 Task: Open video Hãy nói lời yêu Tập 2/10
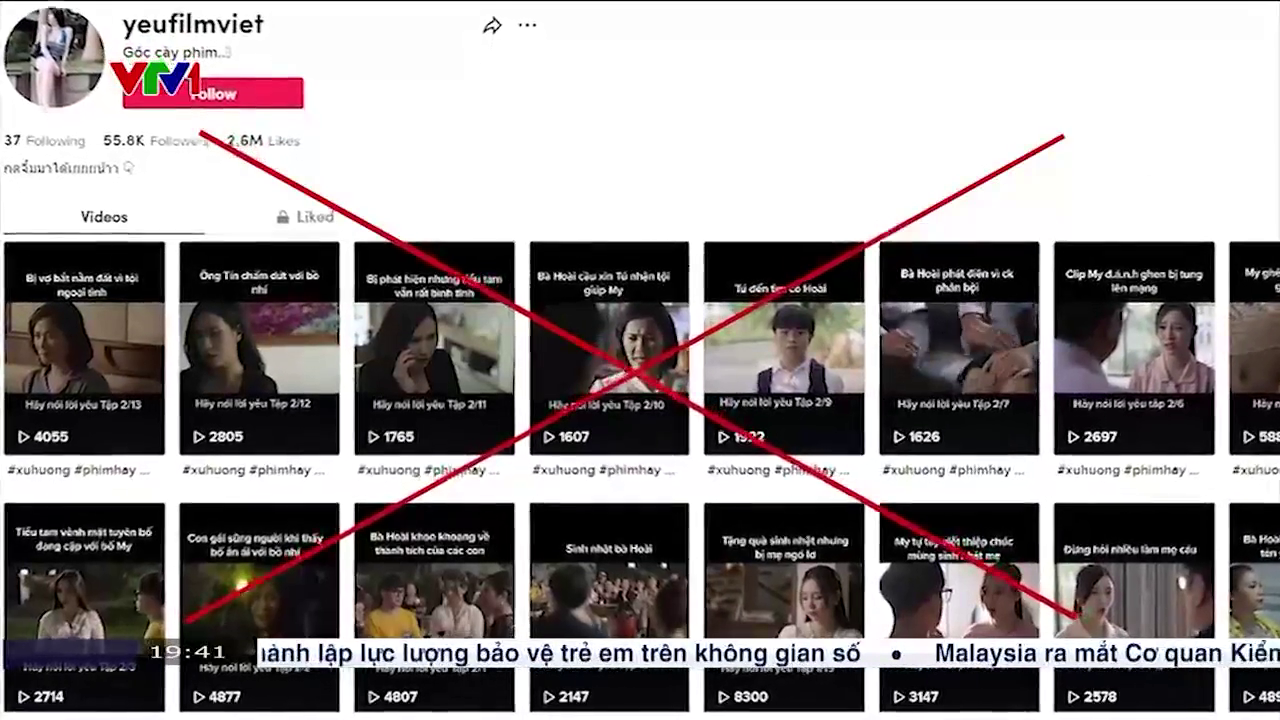click(x=609, y=348)
